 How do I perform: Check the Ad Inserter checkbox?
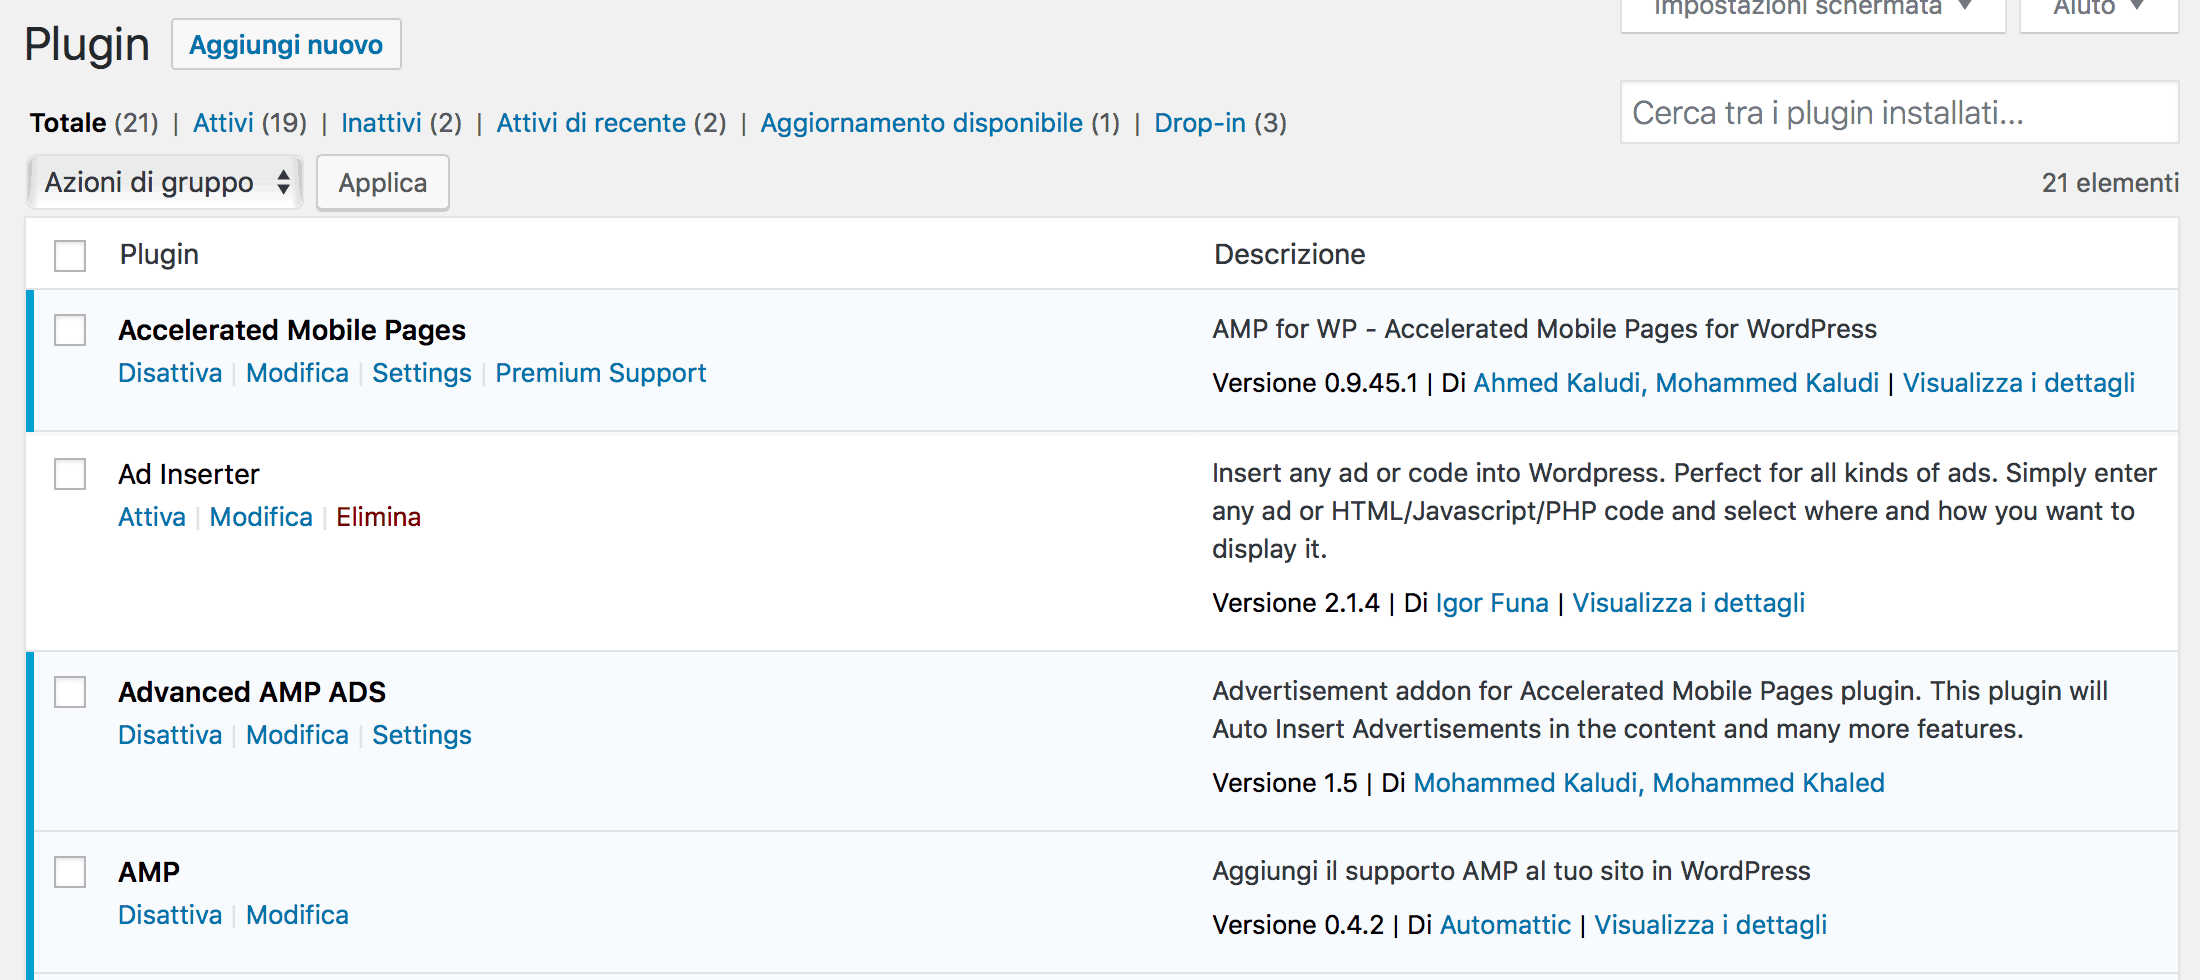click(x=69, y=474)
